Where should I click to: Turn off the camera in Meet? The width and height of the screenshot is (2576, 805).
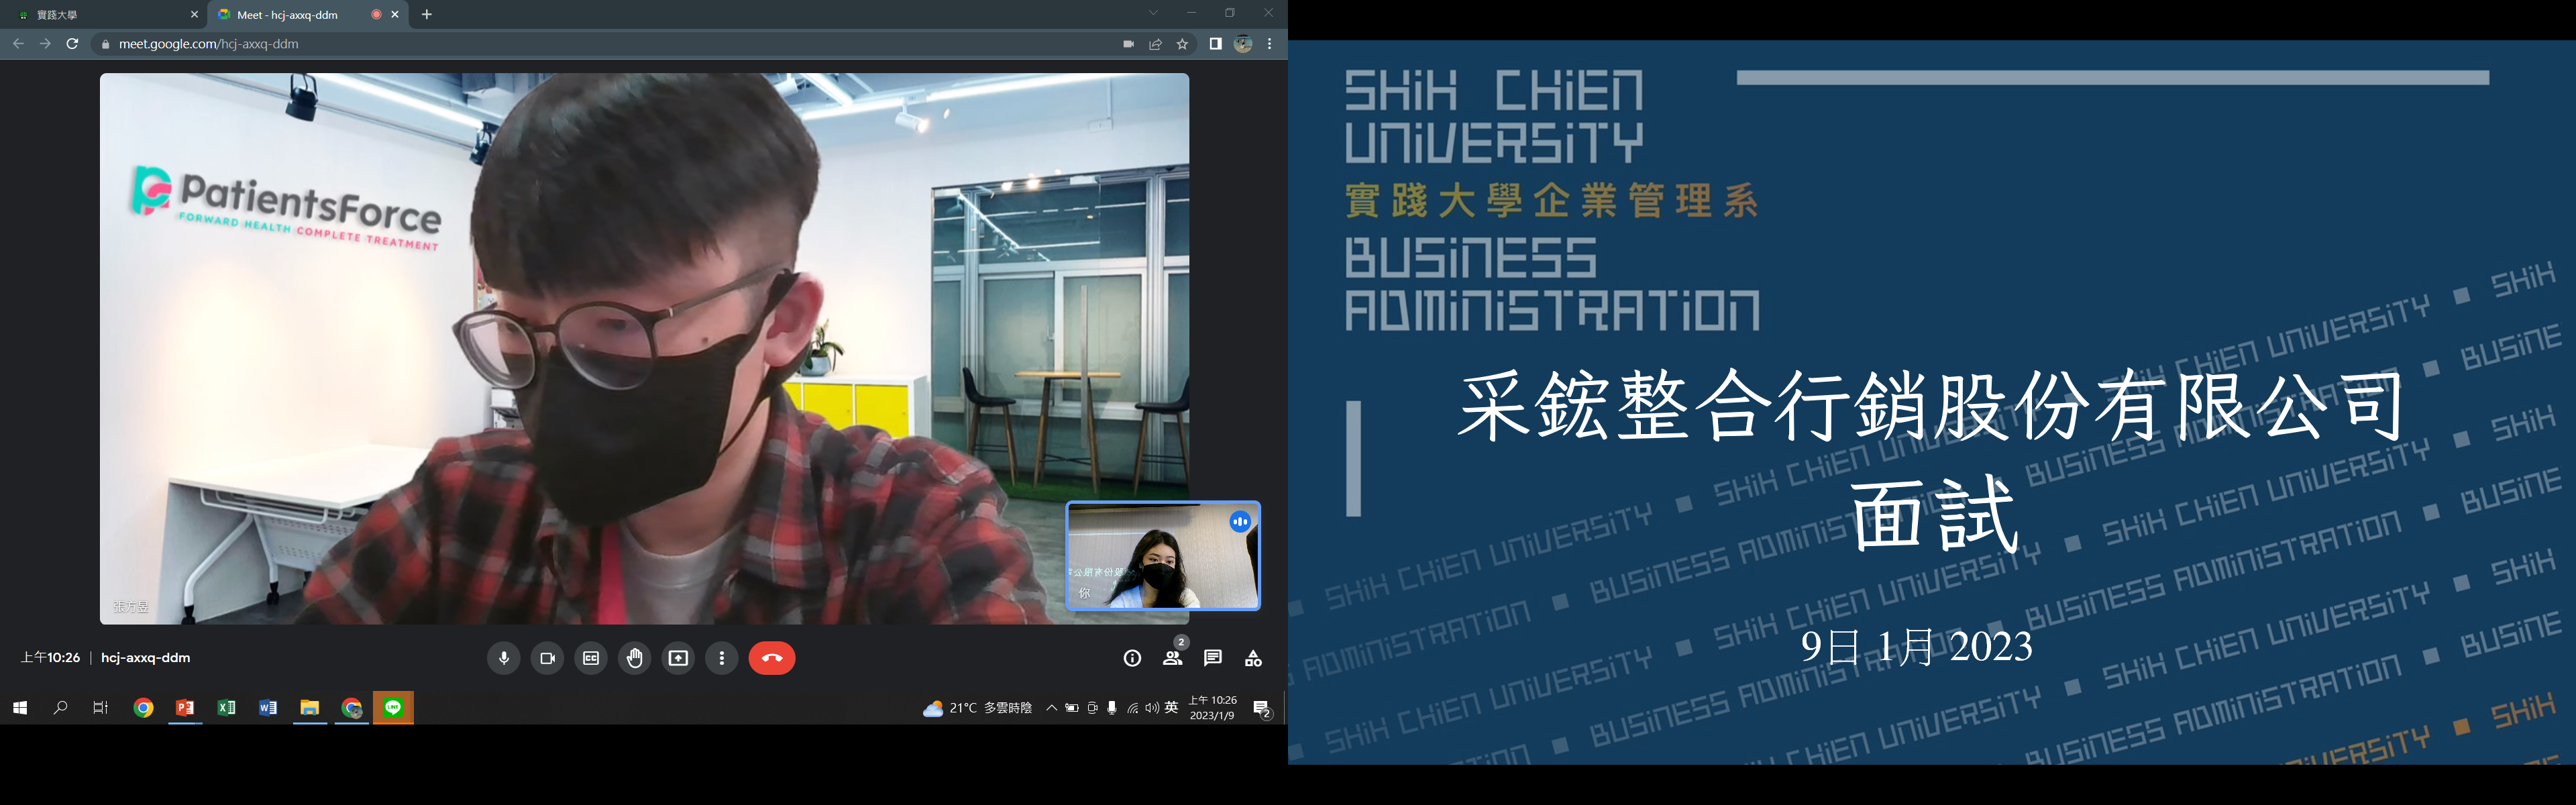[547, 658]
